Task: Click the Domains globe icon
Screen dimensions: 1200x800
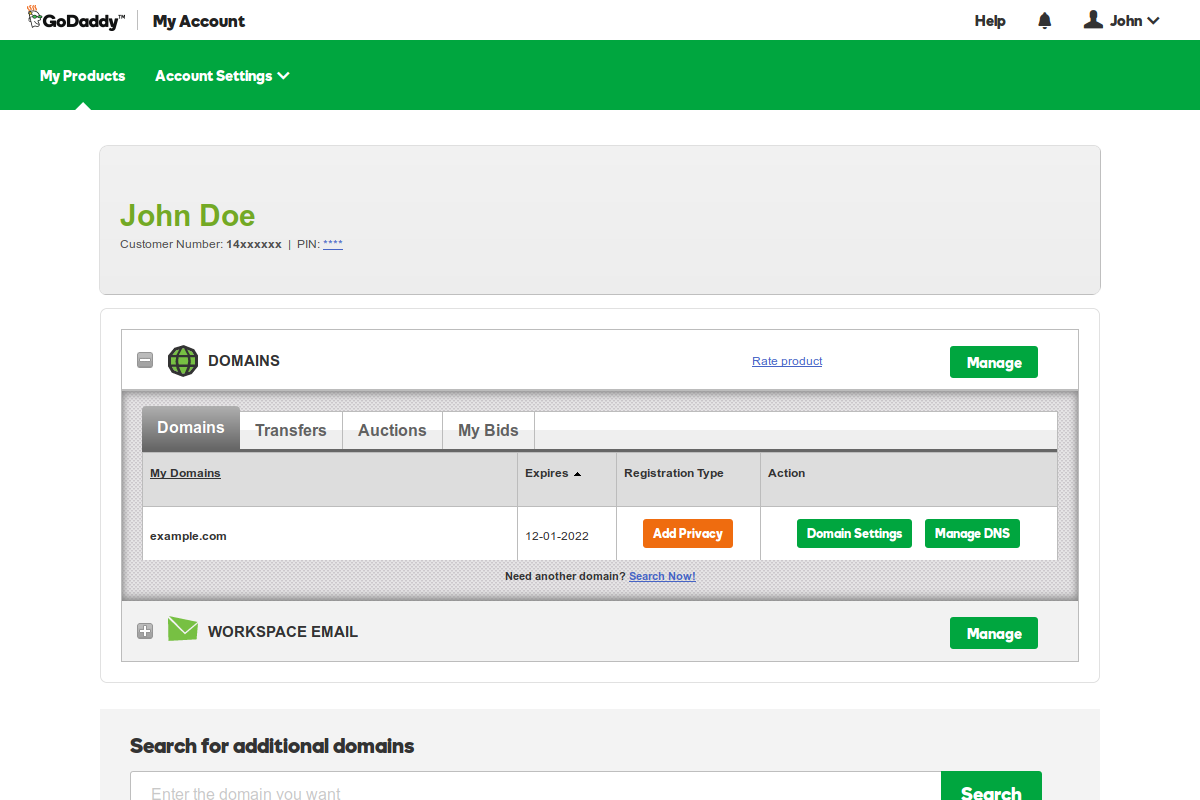Action: pyautogui.click(x=183, y=361)
